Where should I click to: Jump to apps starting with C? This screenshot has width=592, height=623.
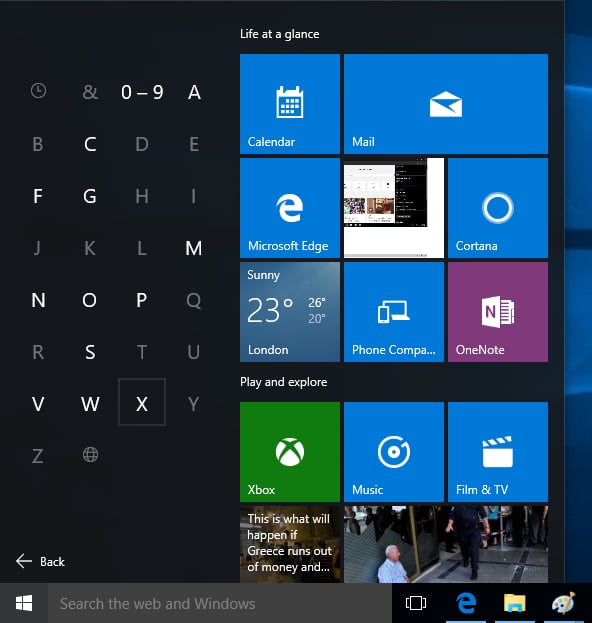90,144
